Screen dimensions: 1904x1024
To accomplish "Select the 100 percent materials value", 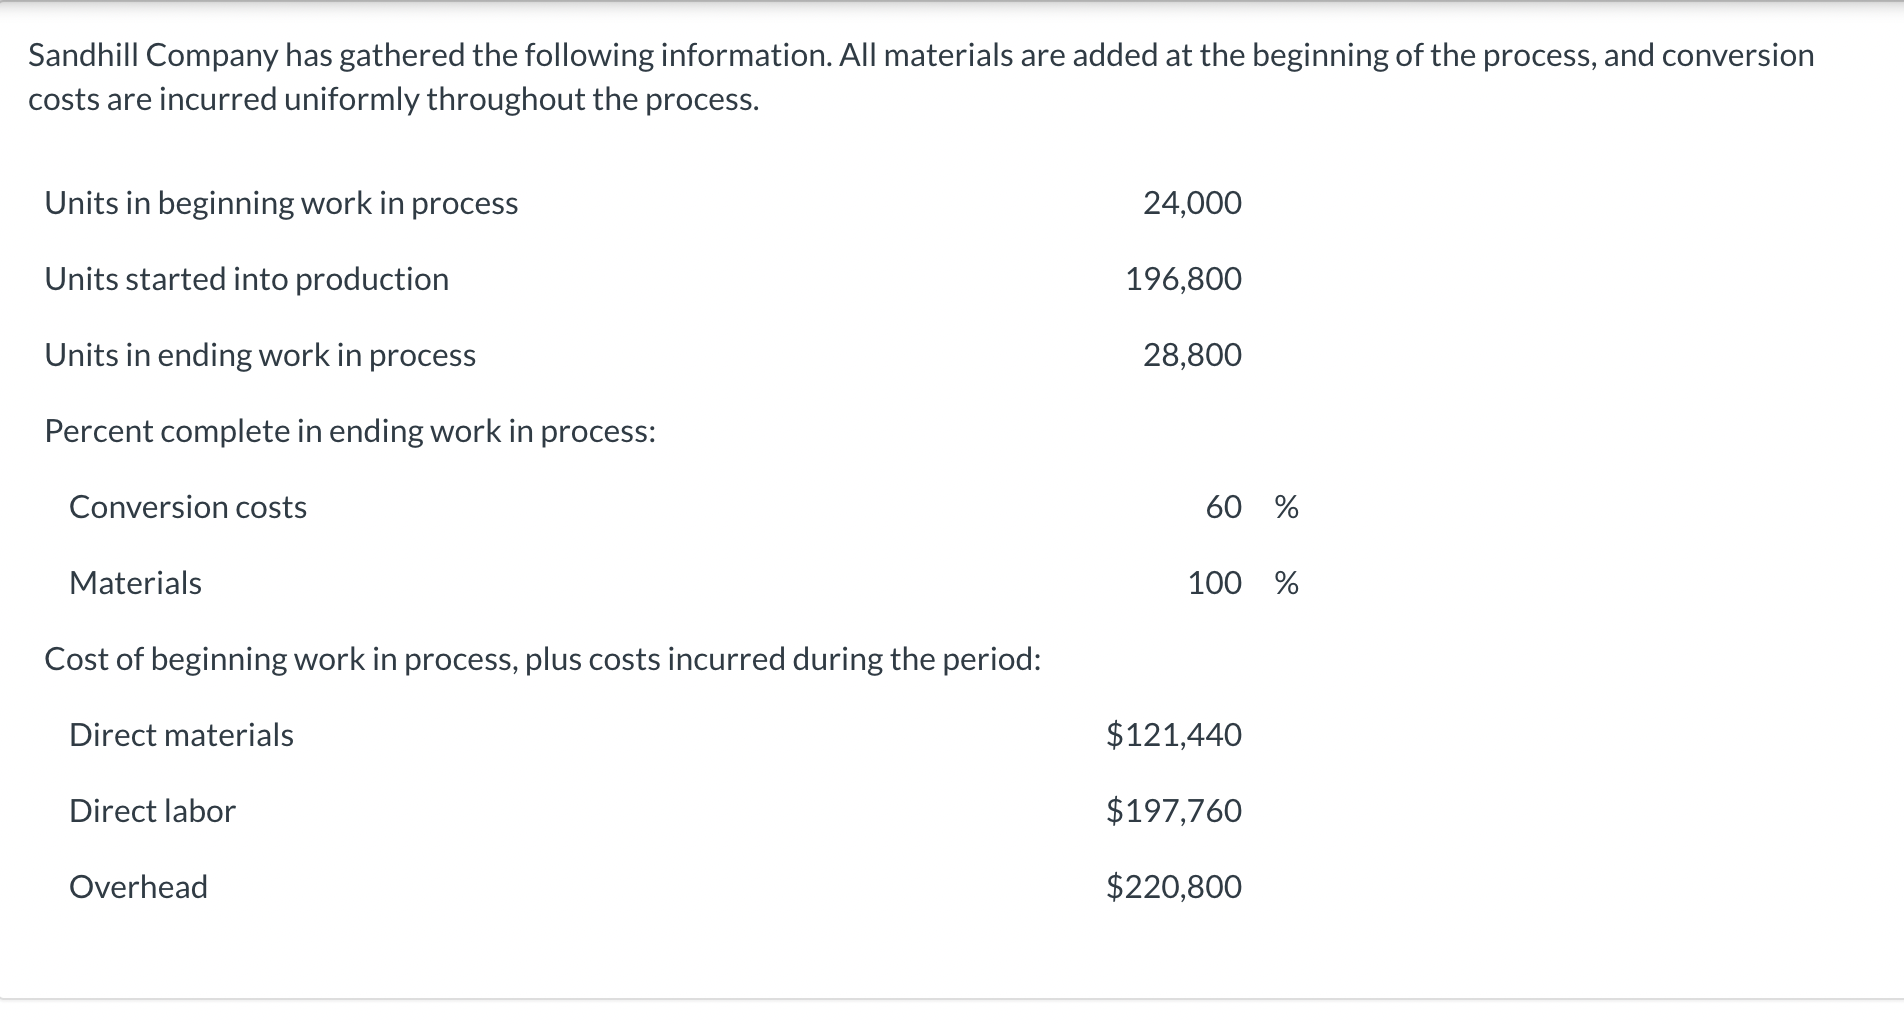I will coord(1214,583).
